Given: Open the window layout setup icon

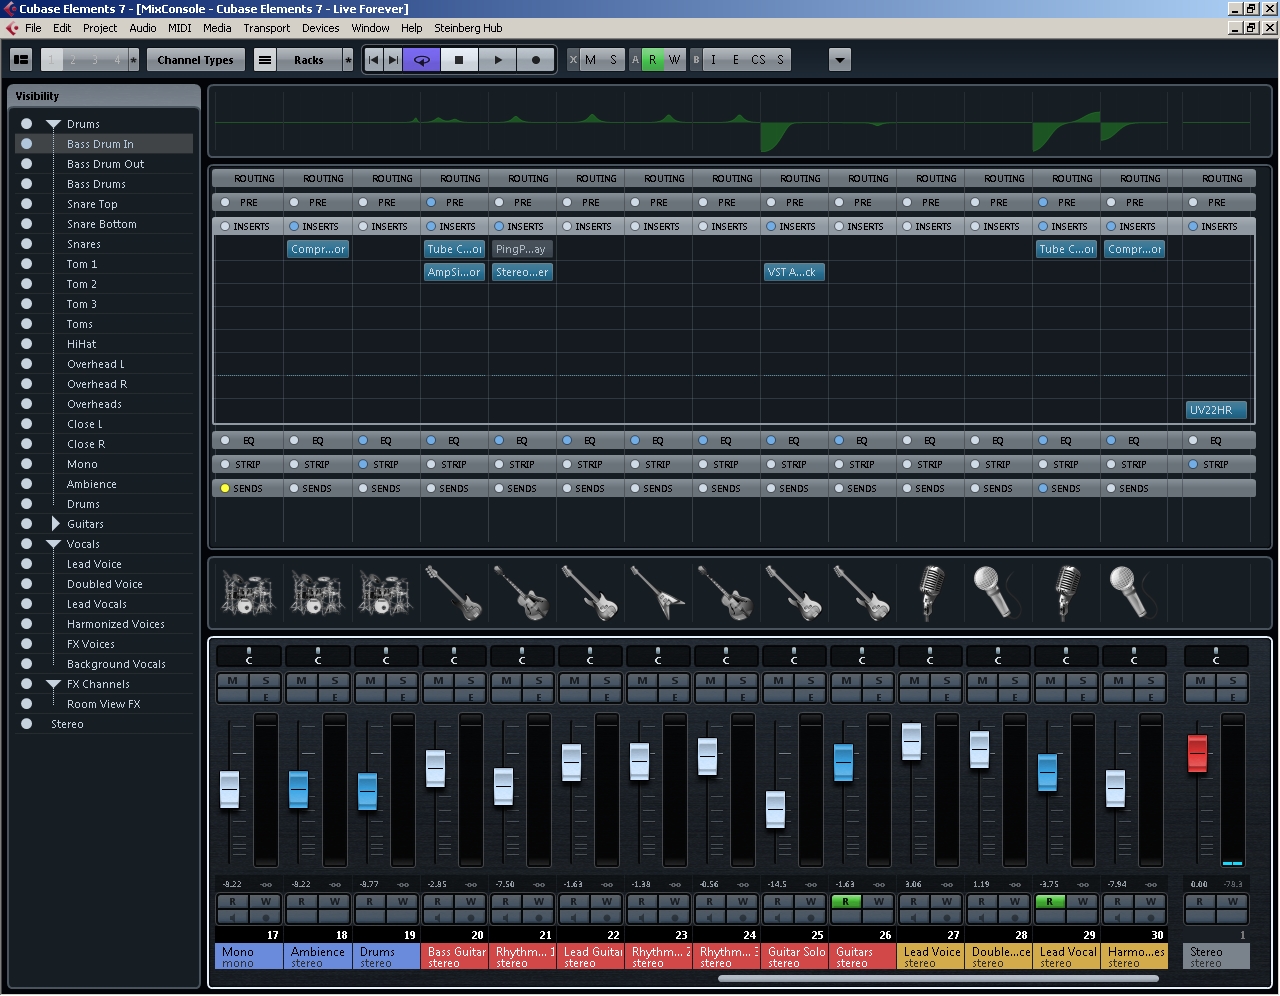Looking at the screenshot, I should (x=21, y=60).
